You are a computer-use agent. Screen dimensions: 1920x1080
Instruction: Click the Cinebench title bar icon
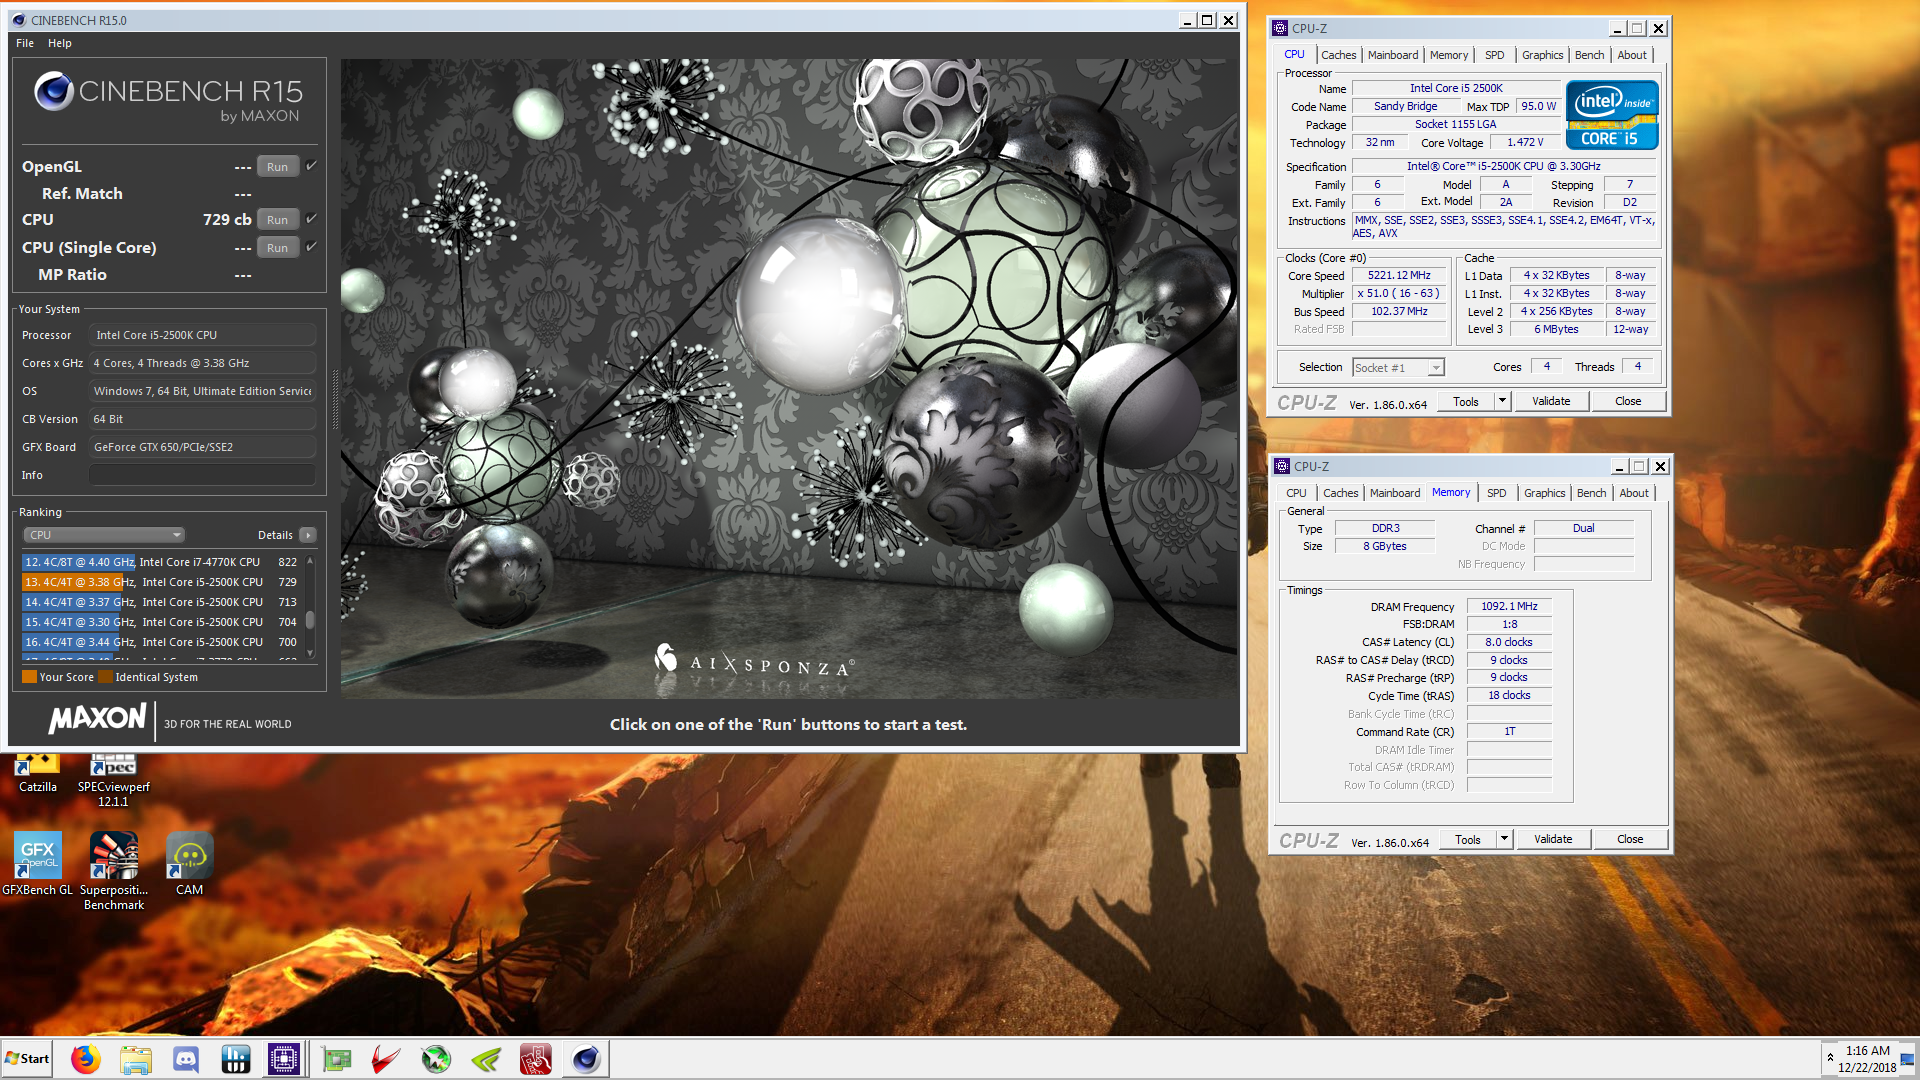tap(19, 20)
